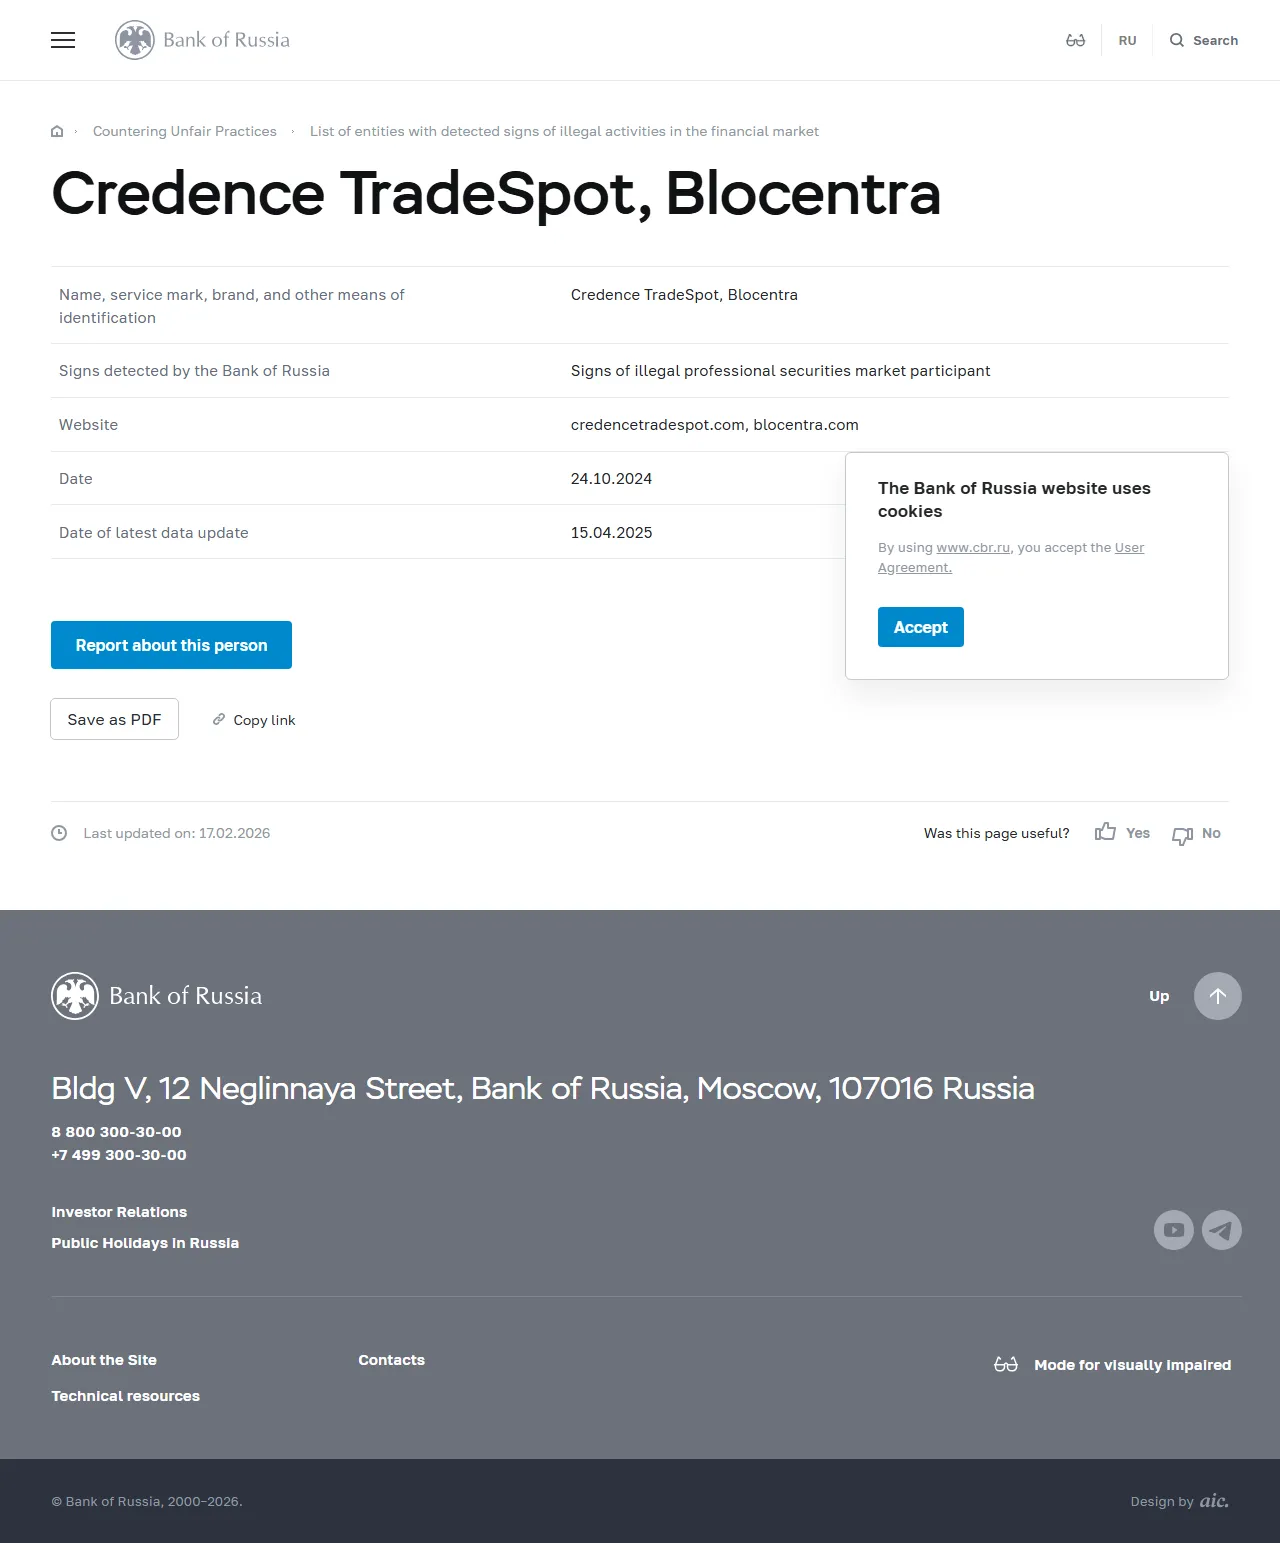Open Investor Relations footer link
1280x1543 pixels.
coord(119,1212)
